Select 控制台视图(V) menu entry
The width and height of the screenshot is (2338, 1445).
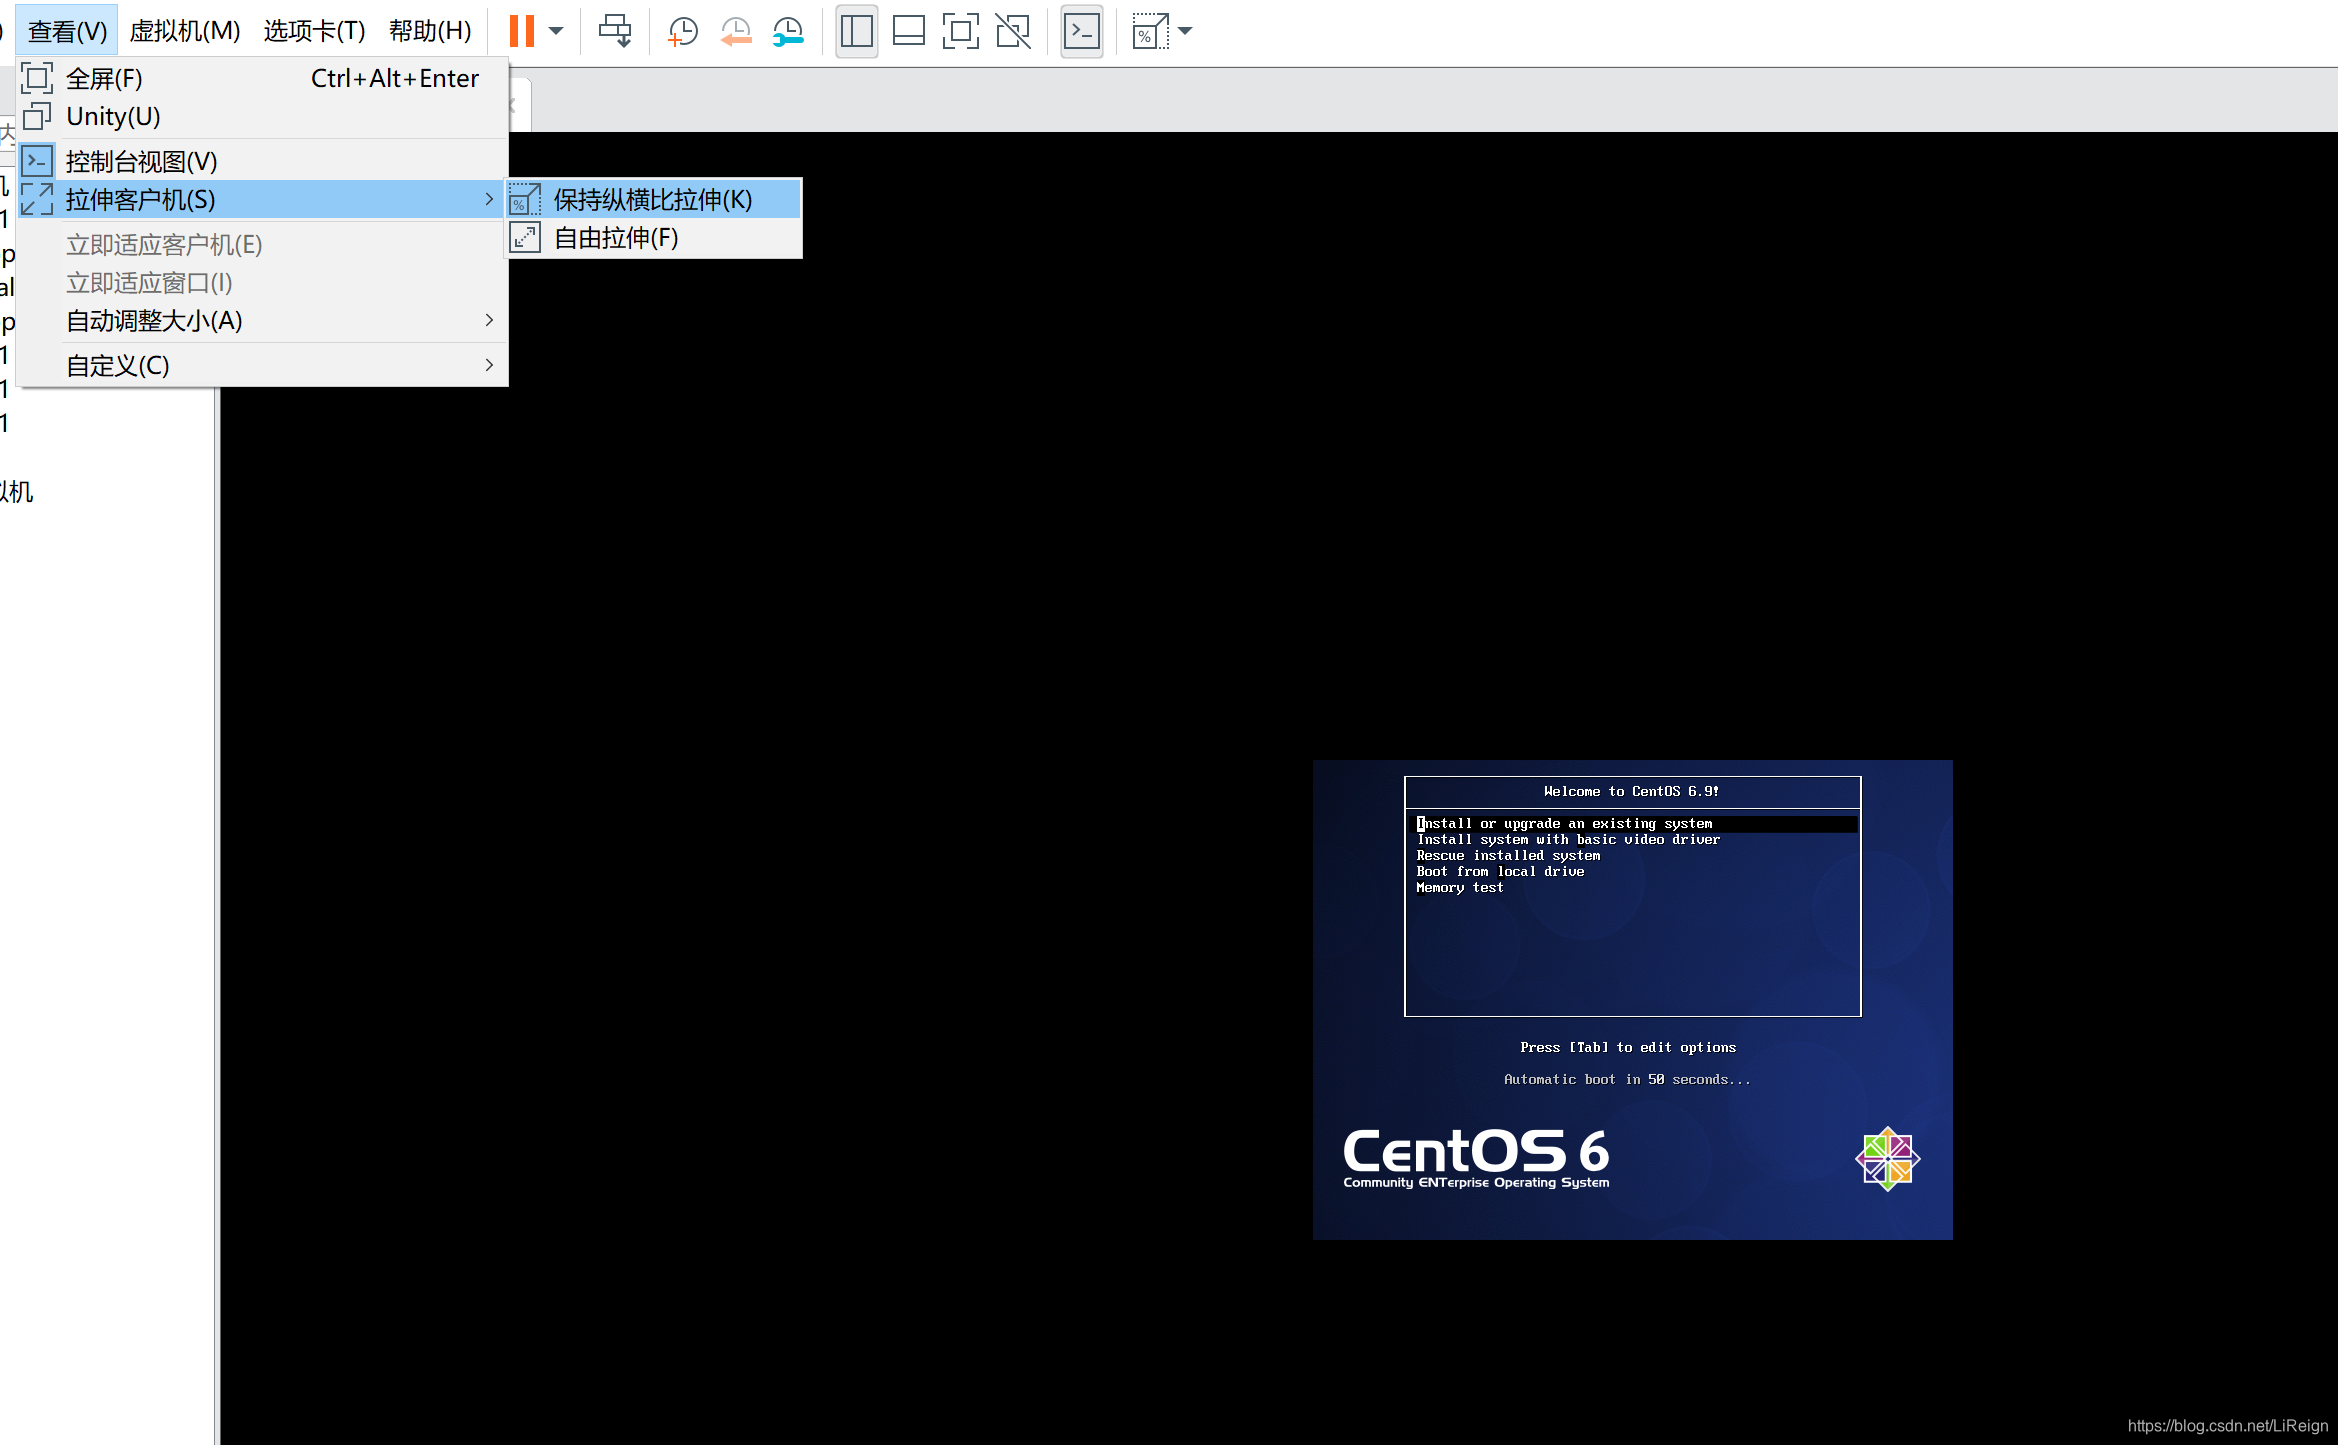[x=263, y=161]
